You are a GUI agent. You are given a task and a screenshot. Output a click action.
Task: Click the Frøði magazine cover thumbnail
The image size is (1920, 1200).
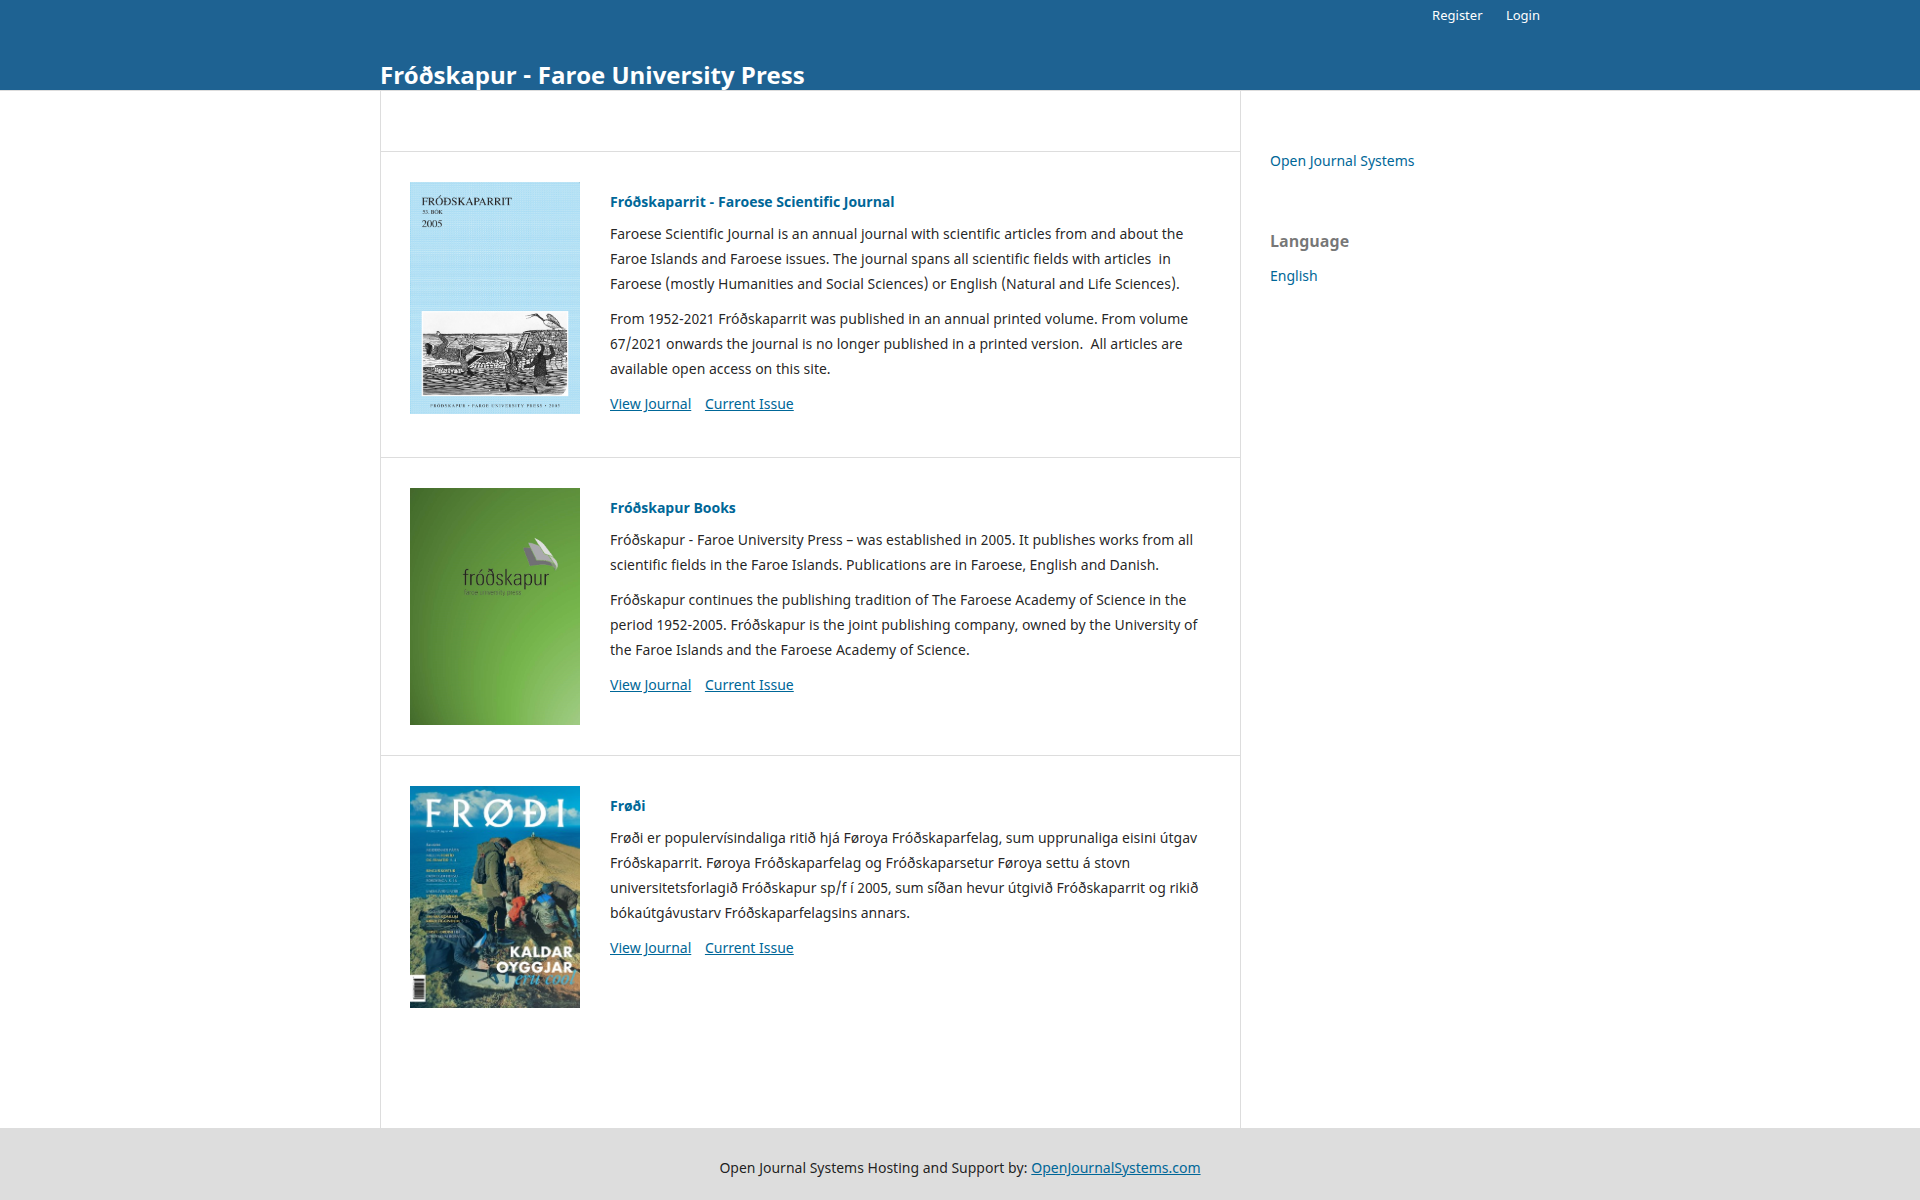(495, 897)
